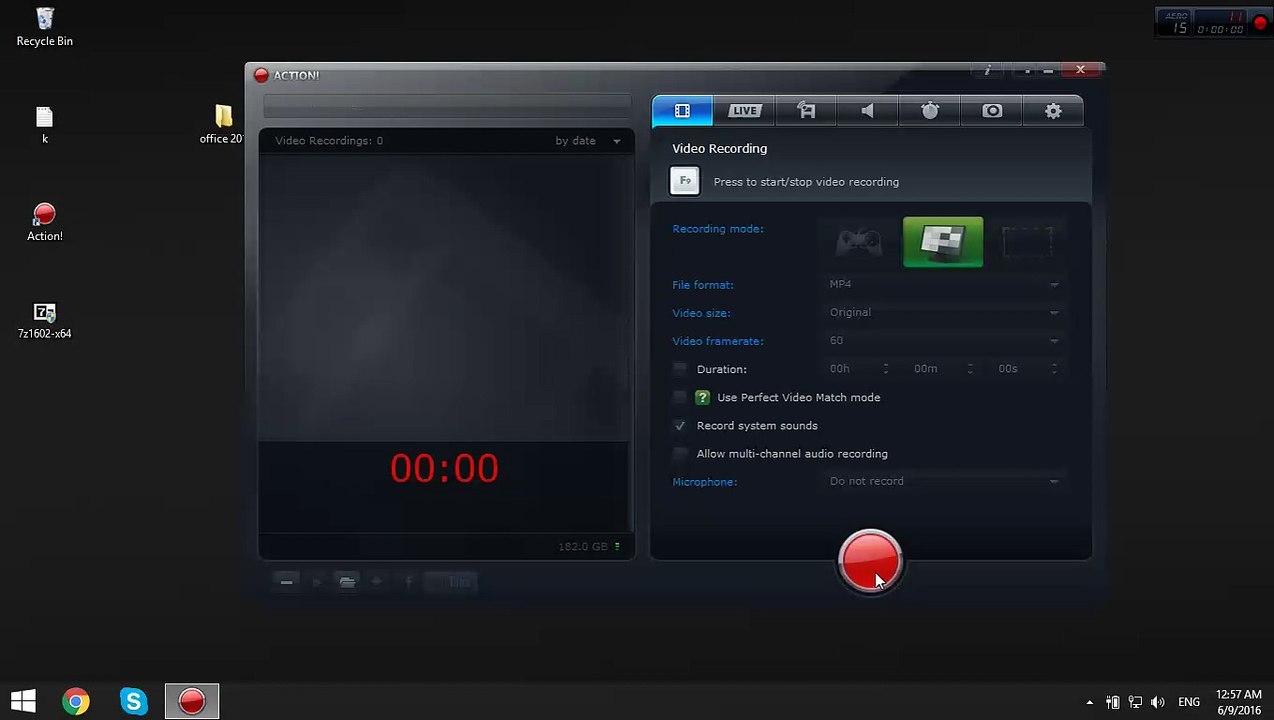This screenshot has height=720, width=1274.
Task: Click the 182.0 GB free space indicator
Action: click(x=588, y=547)
